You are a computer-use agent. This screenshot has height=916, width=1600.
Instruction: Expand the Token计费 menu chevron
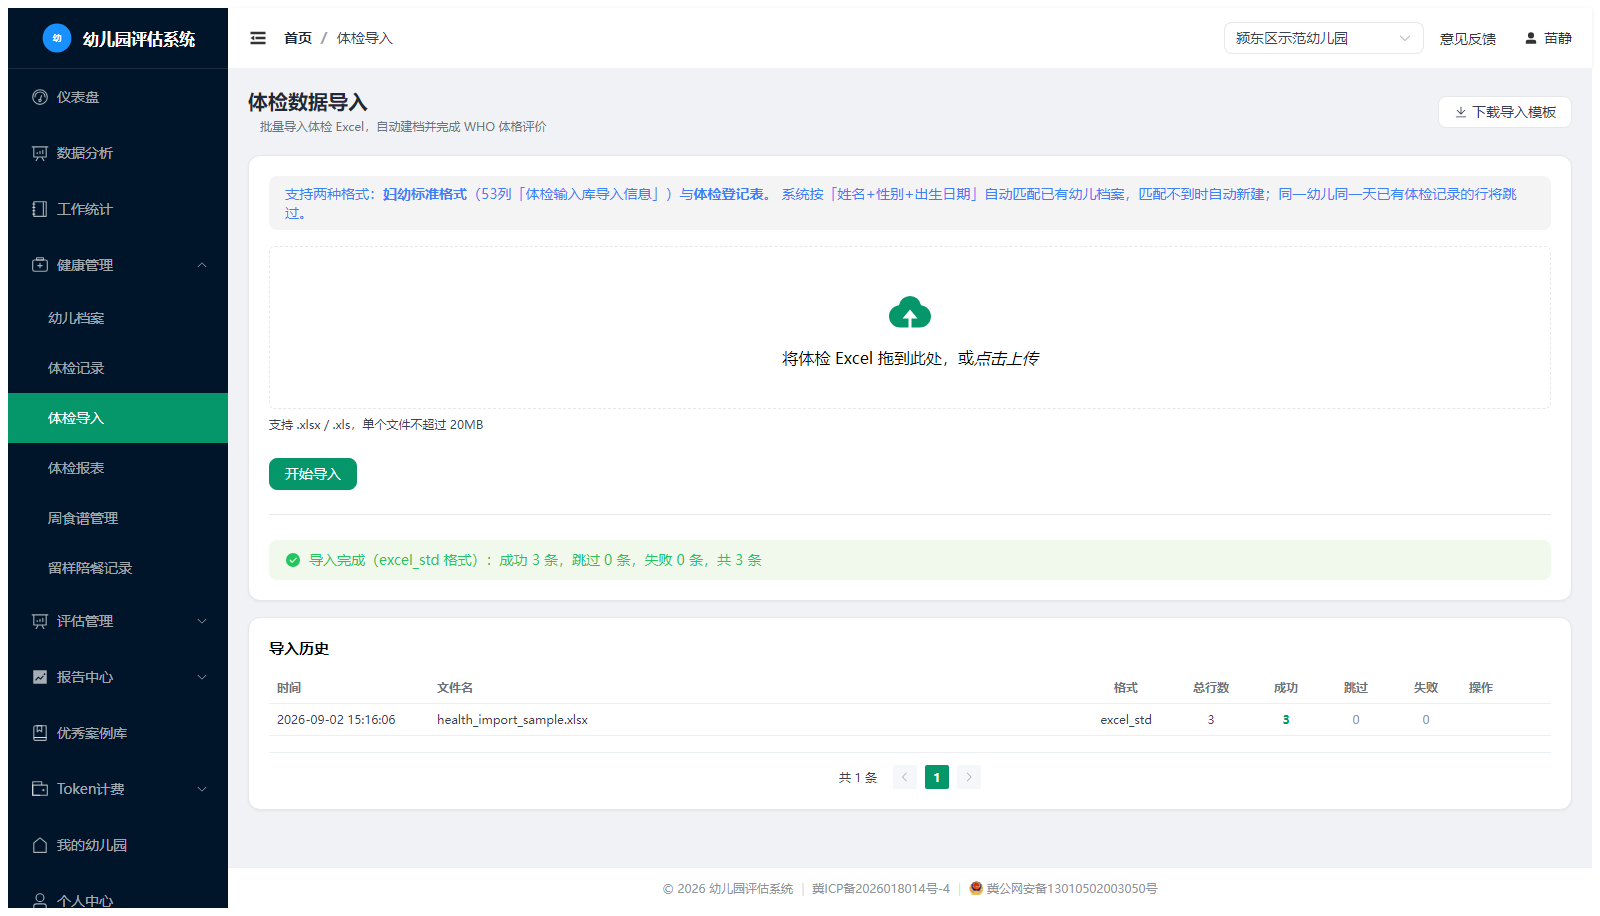pos(202,789)
